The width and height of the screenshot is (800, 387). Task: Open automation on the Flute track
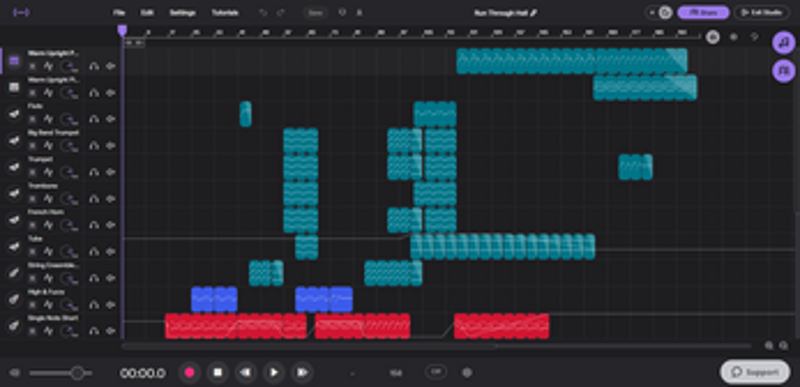48,119
